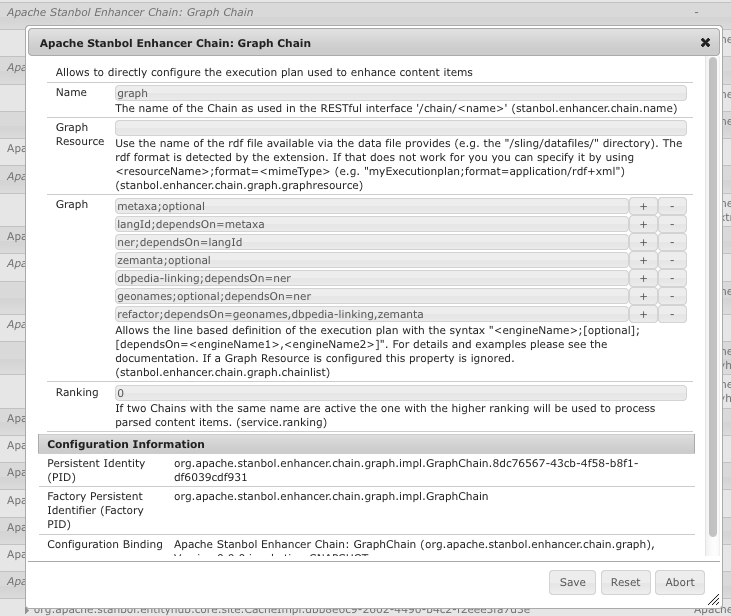Close the Graph Chain dialog with X
This screenshot has height=616, width=731.
(x=705, y=43)
